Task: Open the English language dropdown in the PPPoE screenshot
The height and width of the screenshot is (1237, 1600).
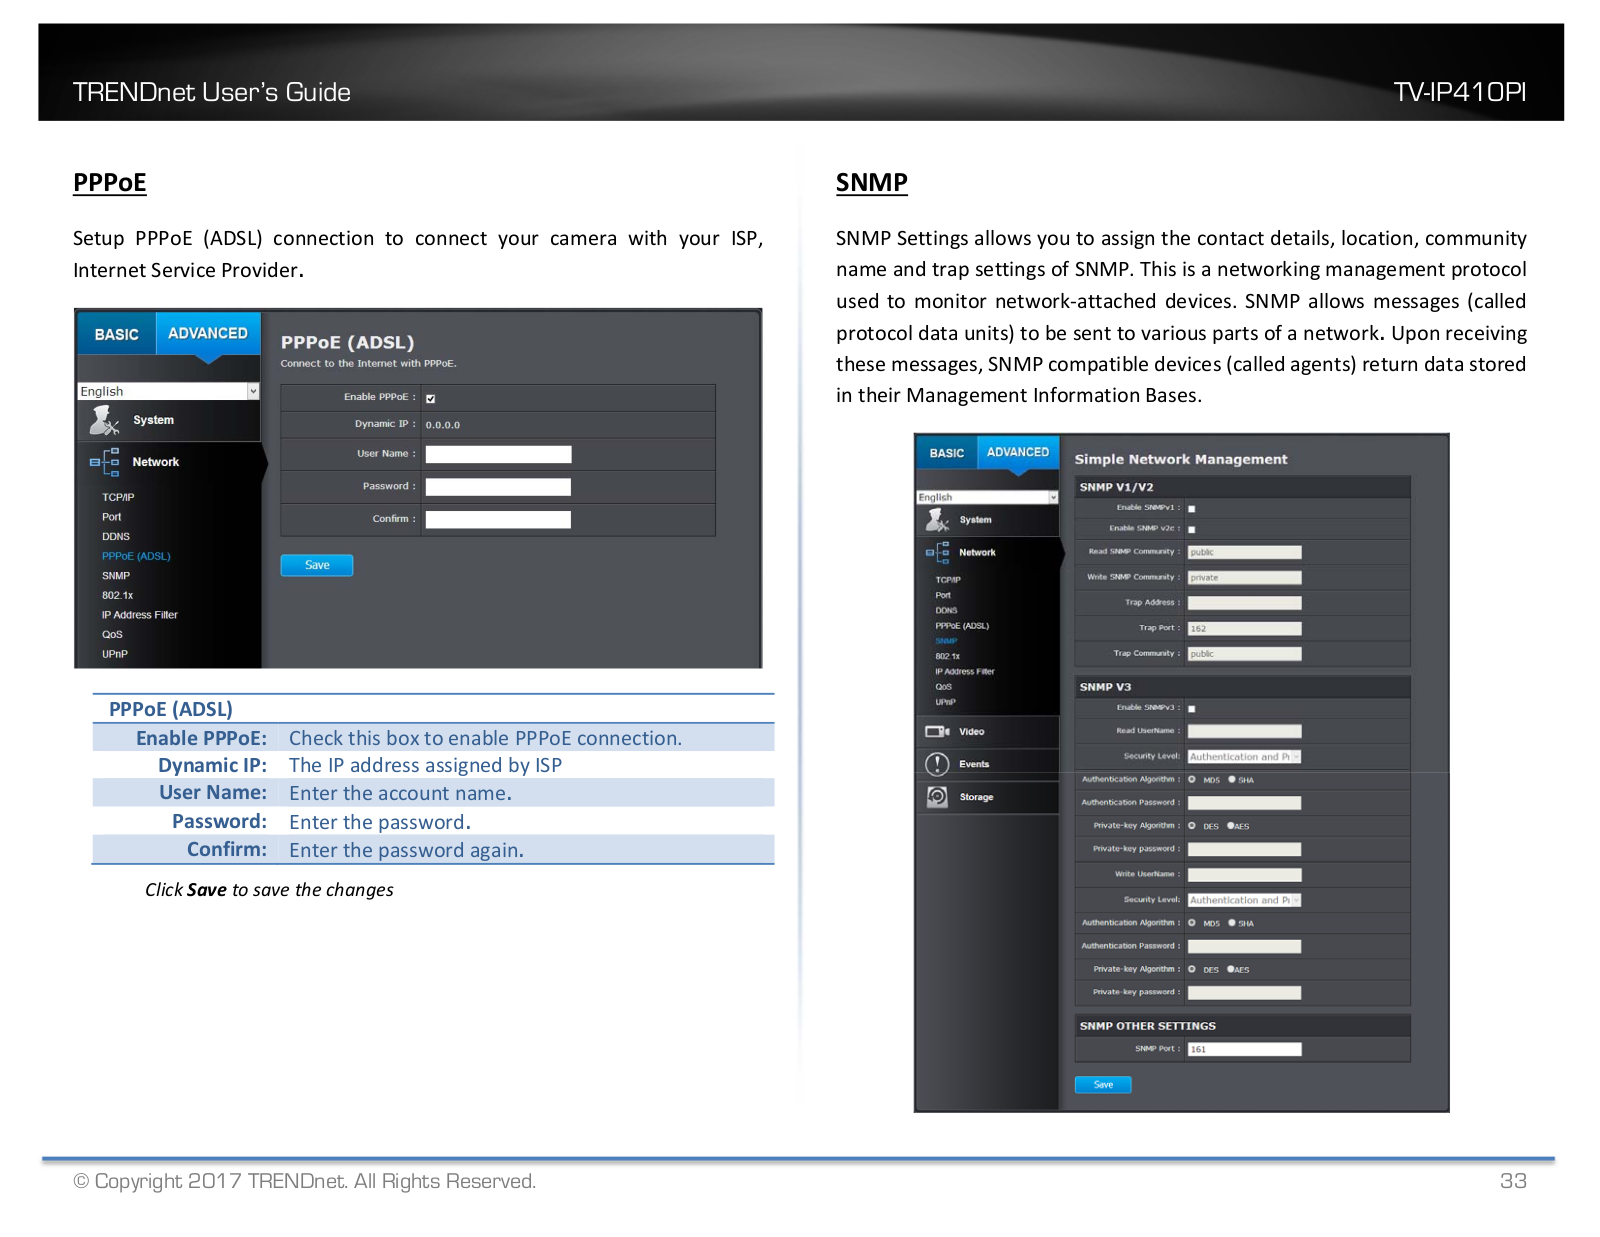Action: [x=169, y=391]
